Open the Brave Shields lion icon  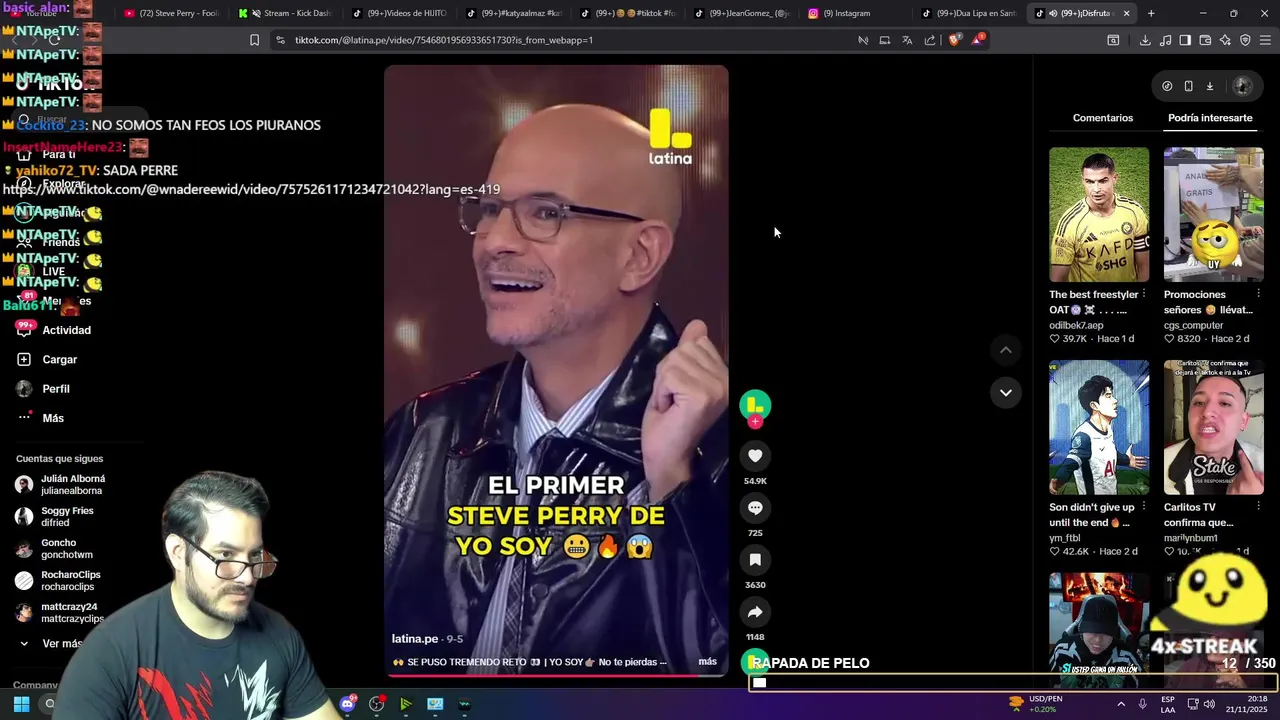(954, 40)
